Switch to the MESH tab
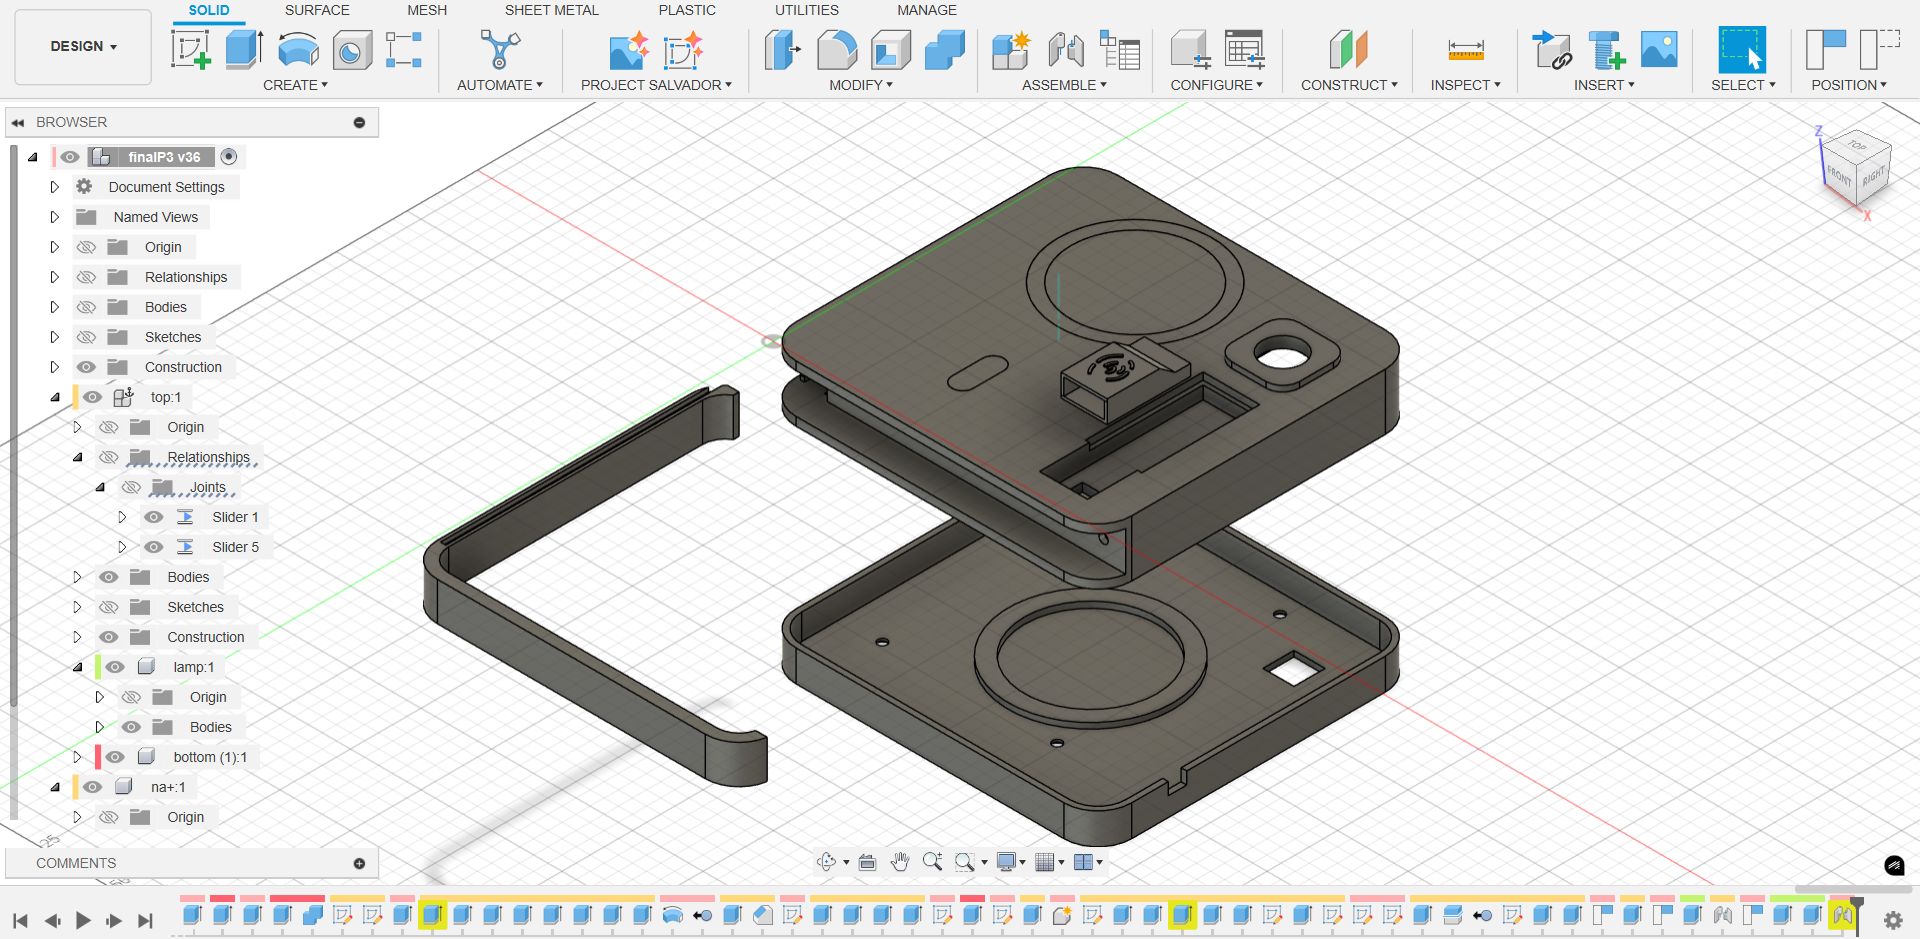Screen dimensions: 1920x939 click(x=427, y=10)
